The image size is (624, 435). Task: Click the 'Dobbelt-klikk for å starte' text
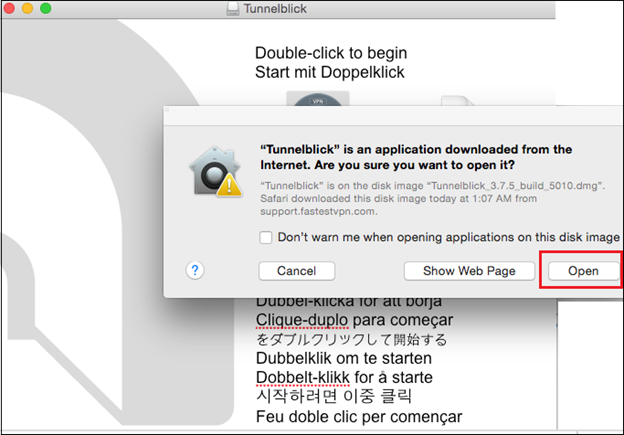344,377
